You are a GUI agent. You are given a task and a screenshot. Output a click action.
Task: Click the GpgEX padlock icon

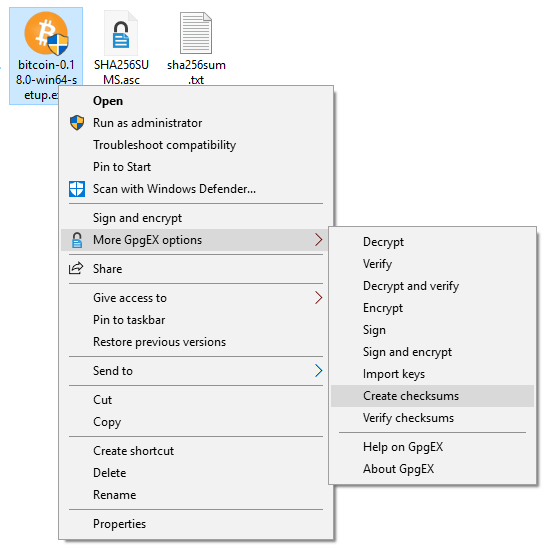pyautogui.click(x=77, y=240)
